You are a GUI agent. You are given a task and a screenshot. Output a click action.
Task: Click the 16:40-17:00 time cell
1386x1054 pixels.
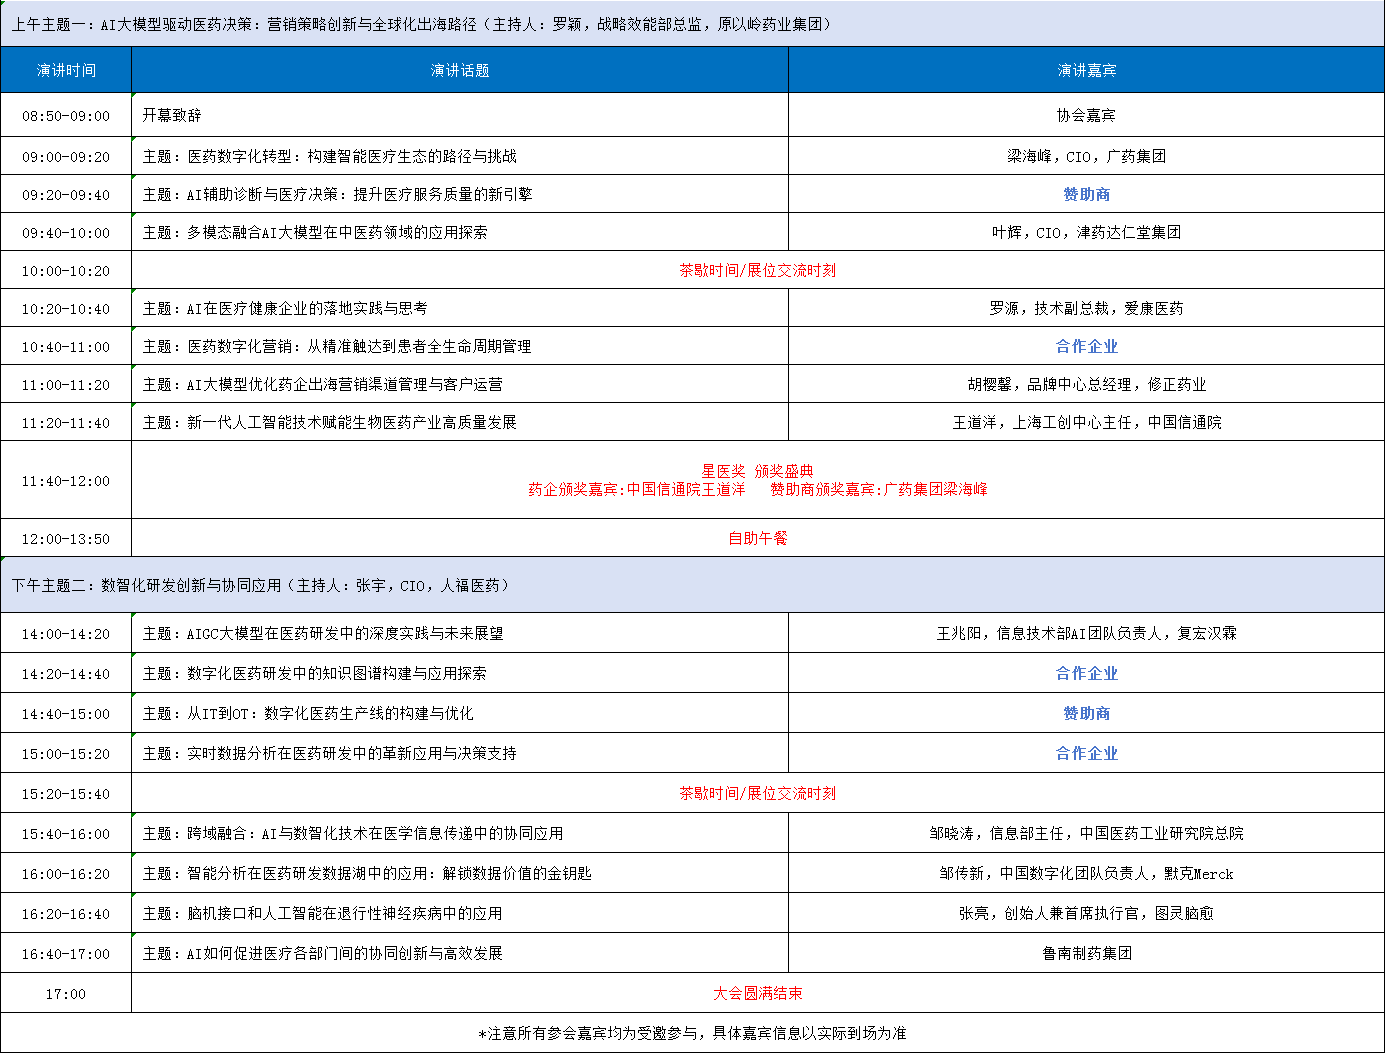(66, 954)
